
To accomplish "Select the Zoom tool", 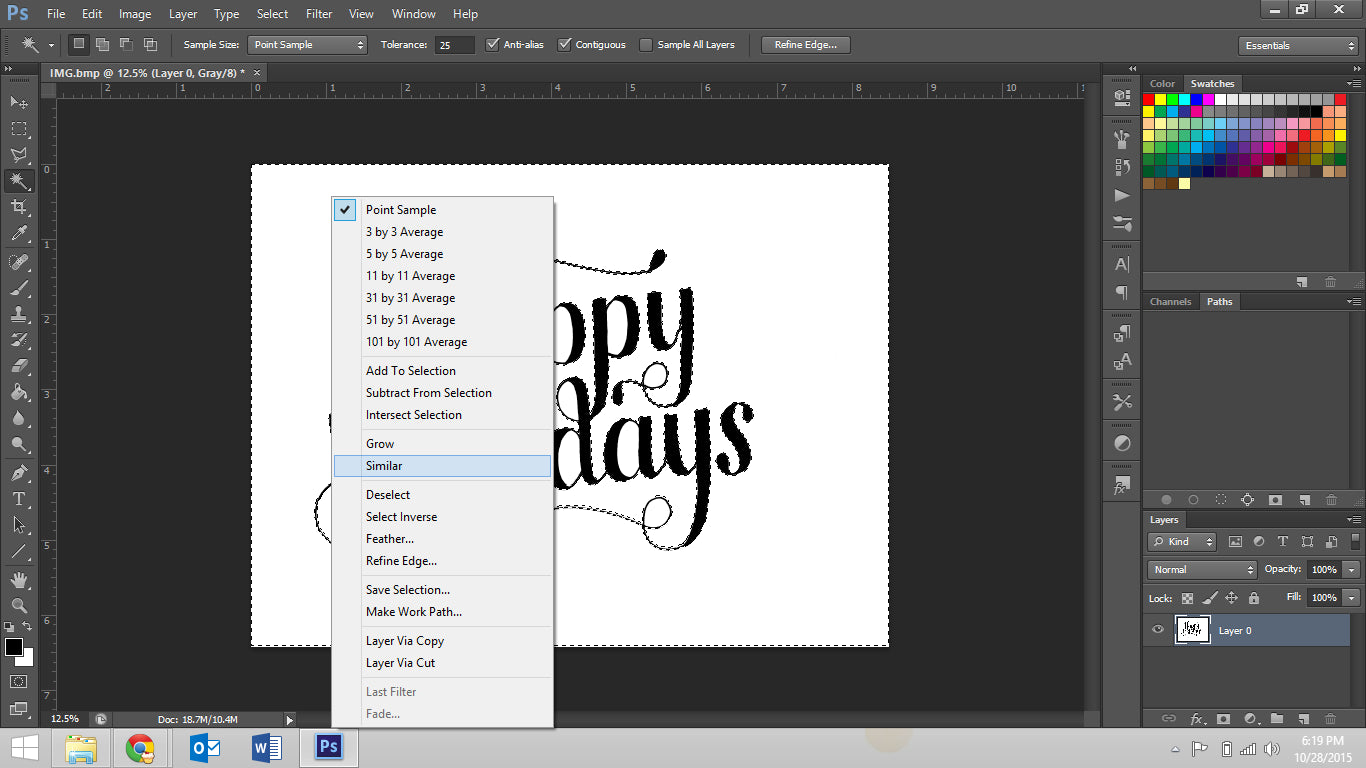I will point(18,606).
